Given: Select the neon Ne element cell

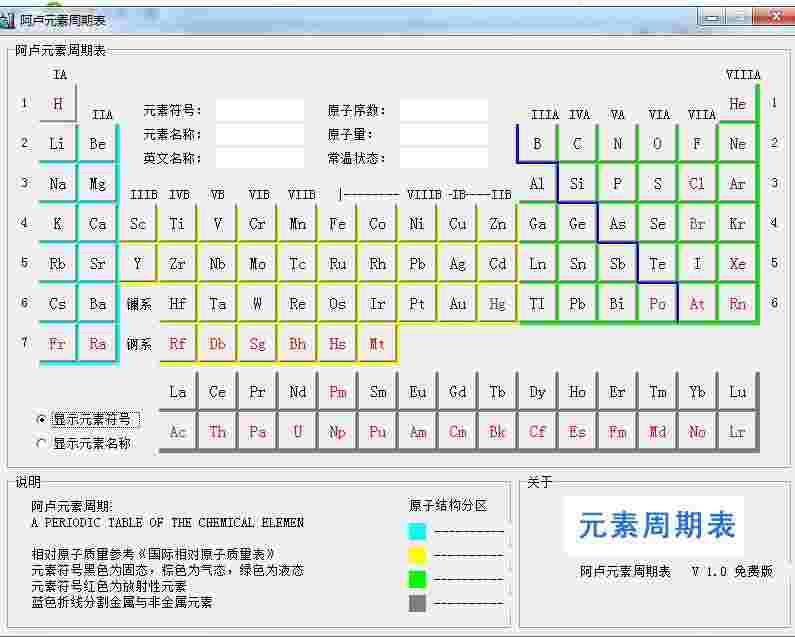Looking at the screenshot, I should [x=738, y=144].
